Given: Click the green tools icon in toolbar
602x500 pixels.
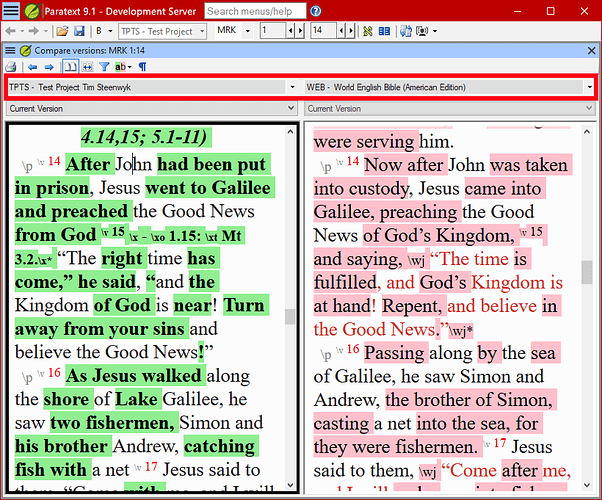Looking at the screenshot, I should pos(367,31).
